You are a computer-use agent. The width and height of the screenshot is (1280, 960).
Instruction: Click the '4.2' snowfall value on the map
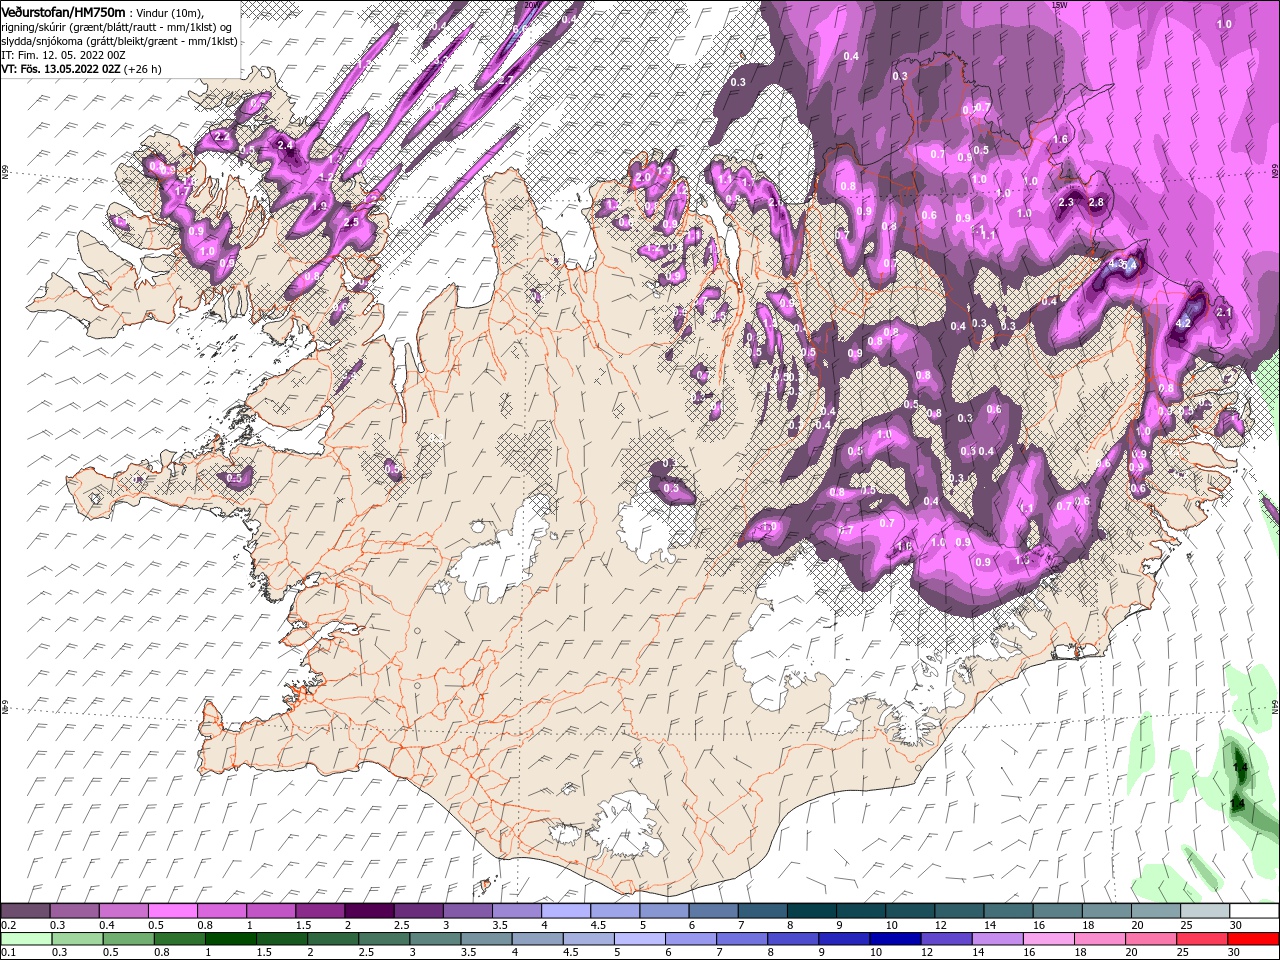point(1183,323)
